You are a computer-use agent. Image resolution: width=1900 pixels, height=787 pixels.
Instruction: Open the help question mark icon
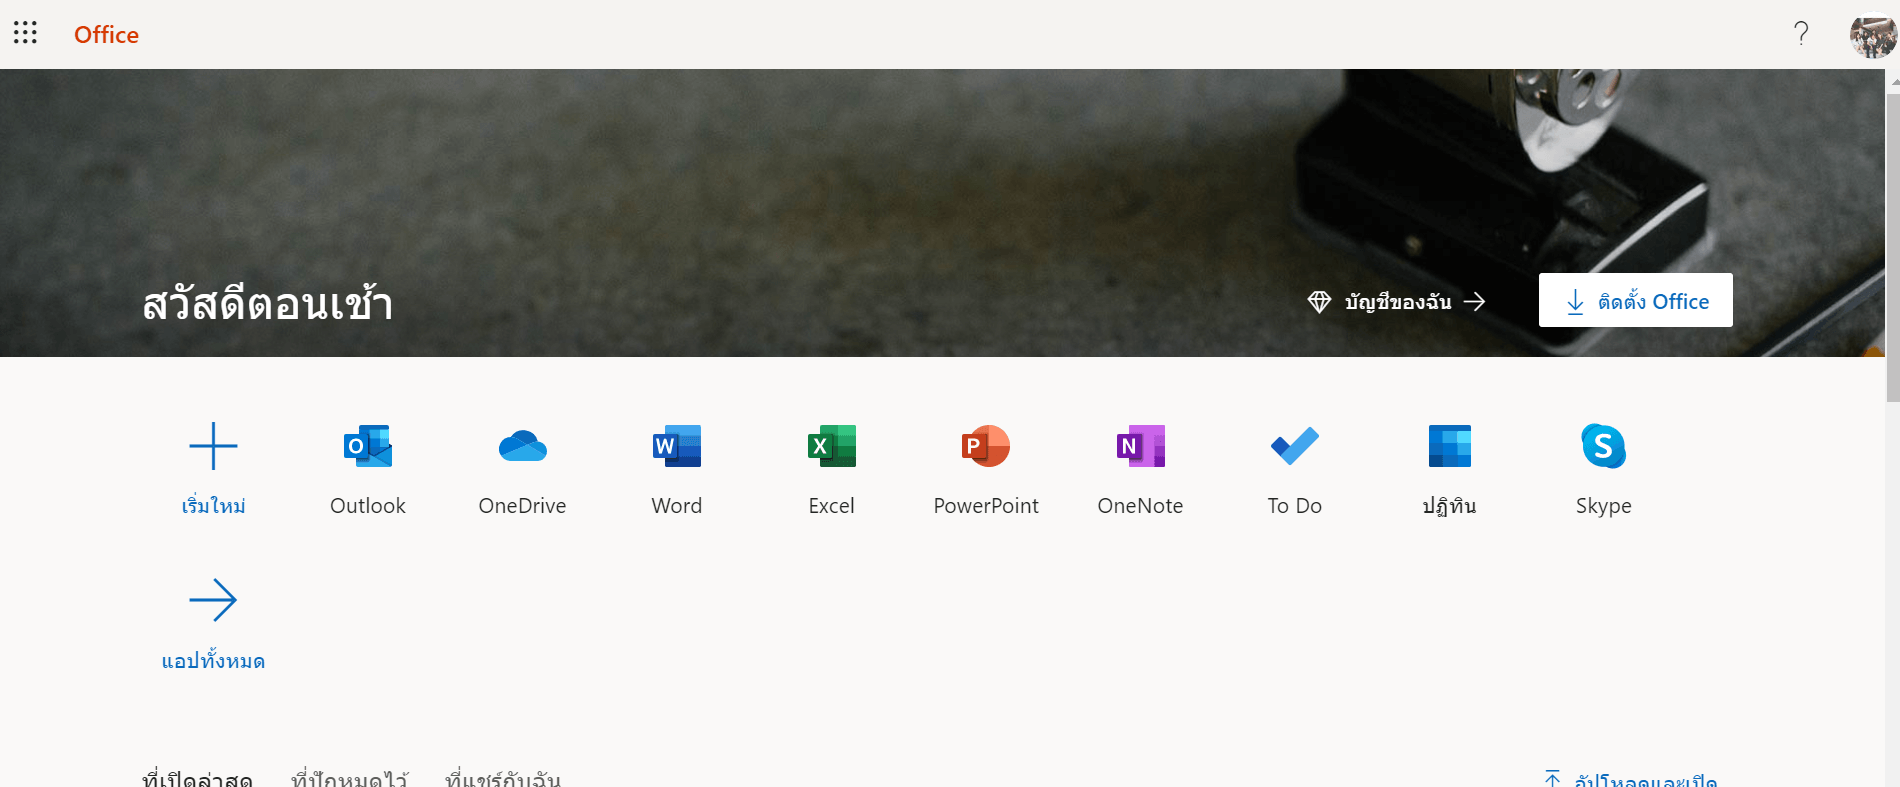pos(1801,34)
